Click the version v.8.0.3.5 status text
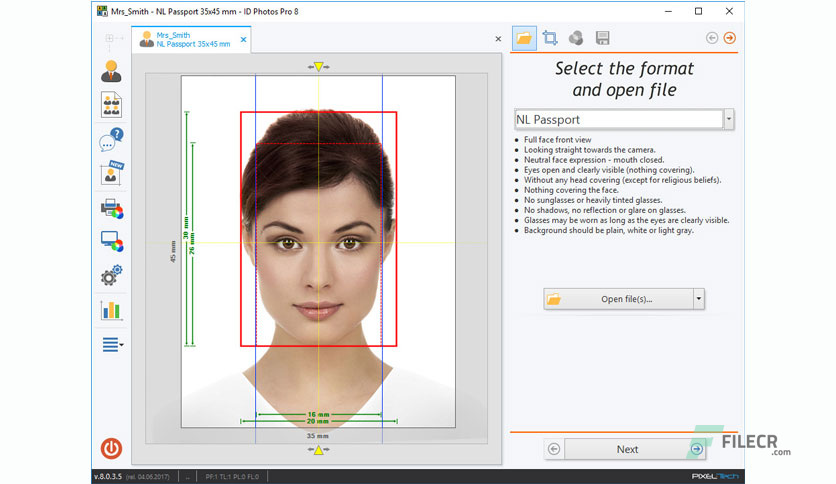Image resolution: width=836 pixels, height=484 pixels. click(108, 477)
